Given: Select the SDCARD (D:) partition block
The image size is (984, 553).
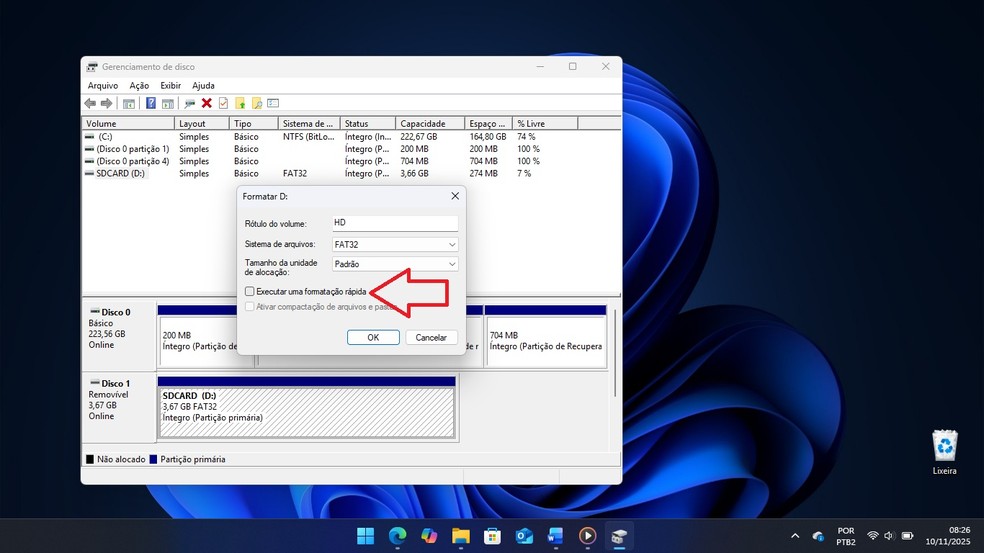Looking at the screenshot, I should coord(306,412).
